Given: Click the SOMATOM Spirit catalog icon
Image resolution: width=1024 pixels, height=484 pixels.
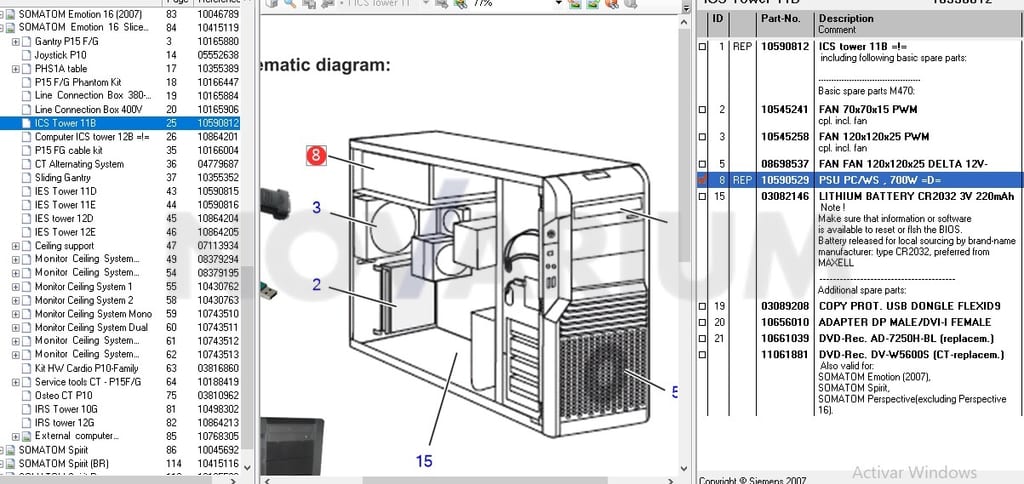Looking at the screenshot, I should pyautogui.click(x=10, y=450).
